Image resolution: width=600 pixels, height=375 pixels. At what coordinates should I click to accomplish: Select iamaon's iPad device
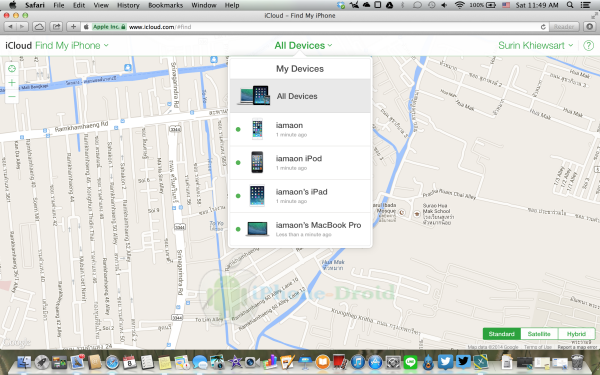click(x=300, y=196)
